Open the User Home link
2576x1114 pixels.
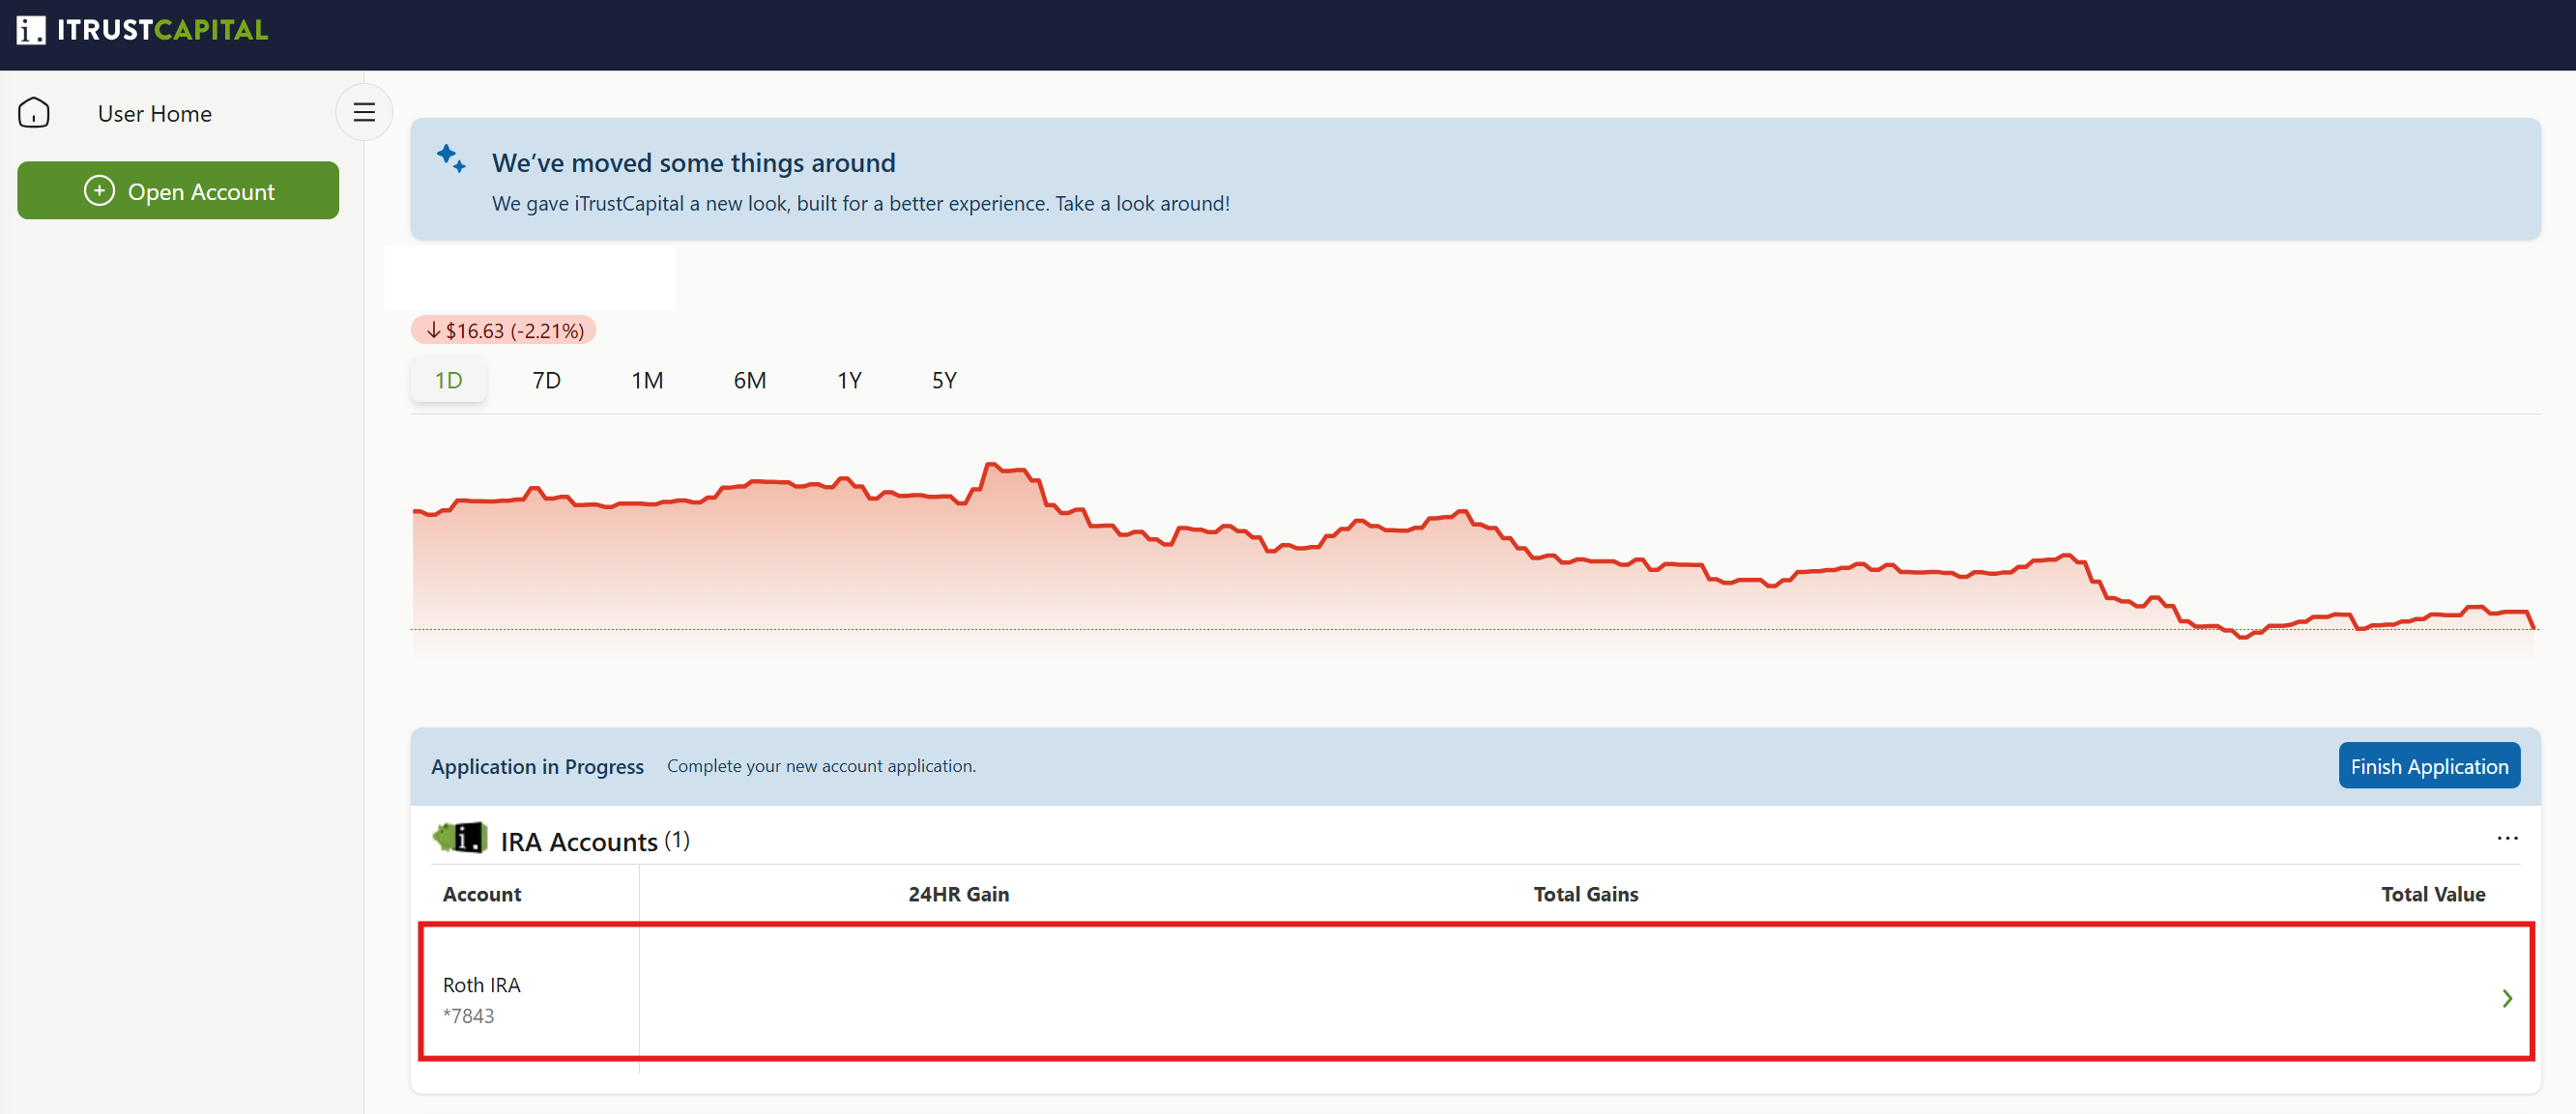[154, 114]
